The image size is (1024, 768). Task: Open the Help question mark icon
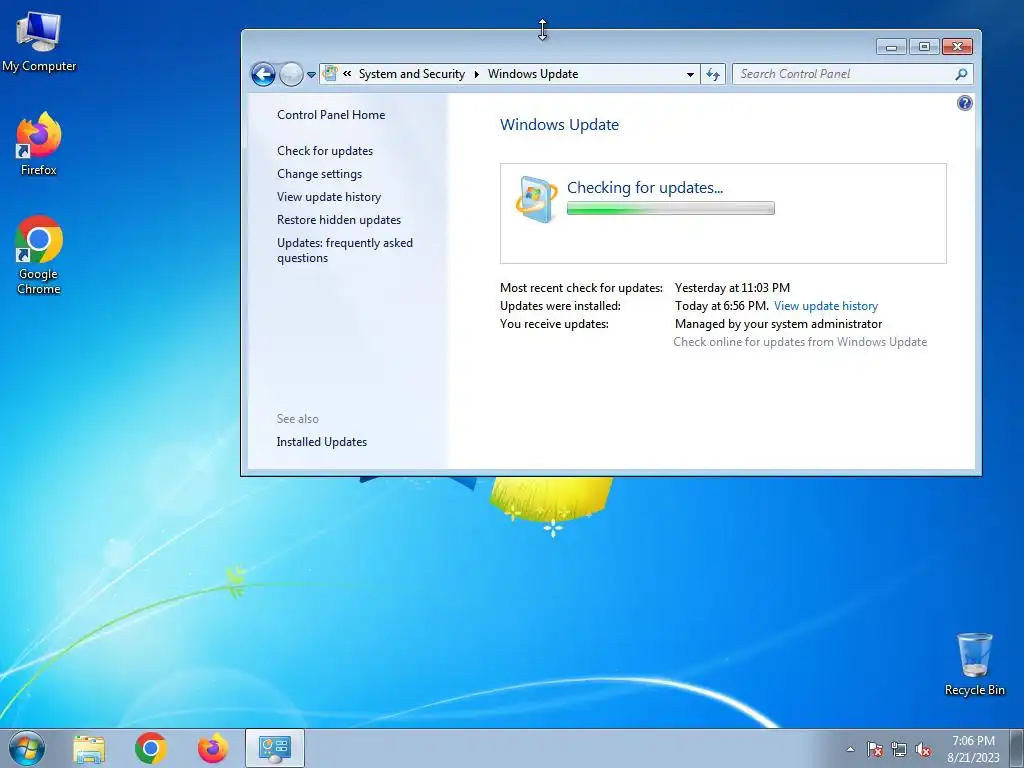[x=965, y=103]
